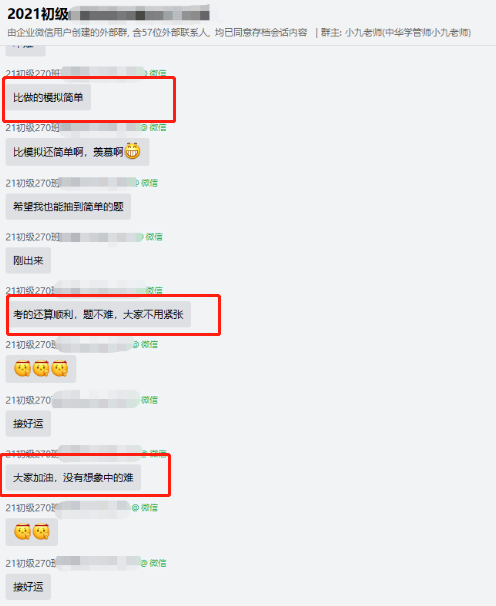Click the second emoji in two-emoji message

coord(41,532)
